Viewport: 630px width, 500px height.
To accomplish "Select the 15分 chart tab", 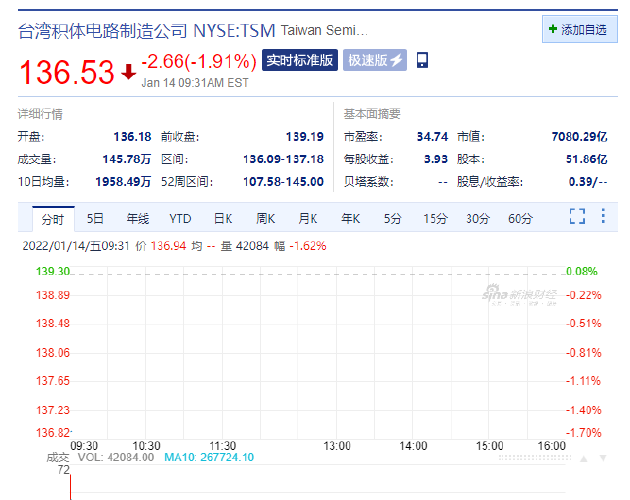I will 435,219.
